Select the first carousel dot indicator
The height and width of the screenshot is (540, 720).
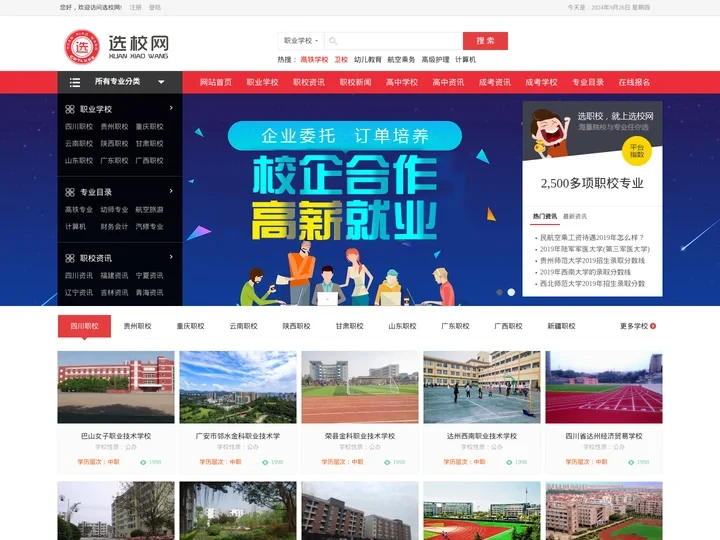[x=500, y=292]
